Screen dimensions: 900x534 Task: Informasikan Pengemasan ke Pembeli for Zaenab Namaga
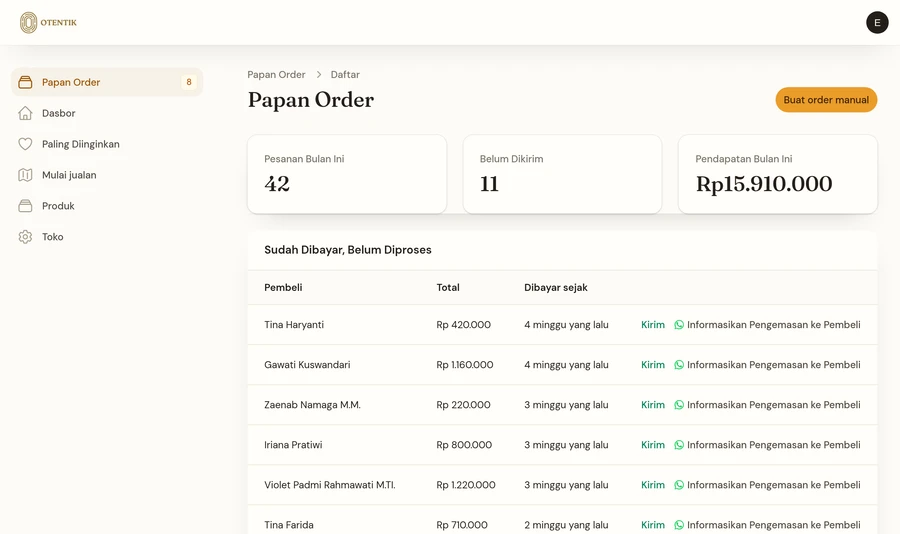(767, 405)
